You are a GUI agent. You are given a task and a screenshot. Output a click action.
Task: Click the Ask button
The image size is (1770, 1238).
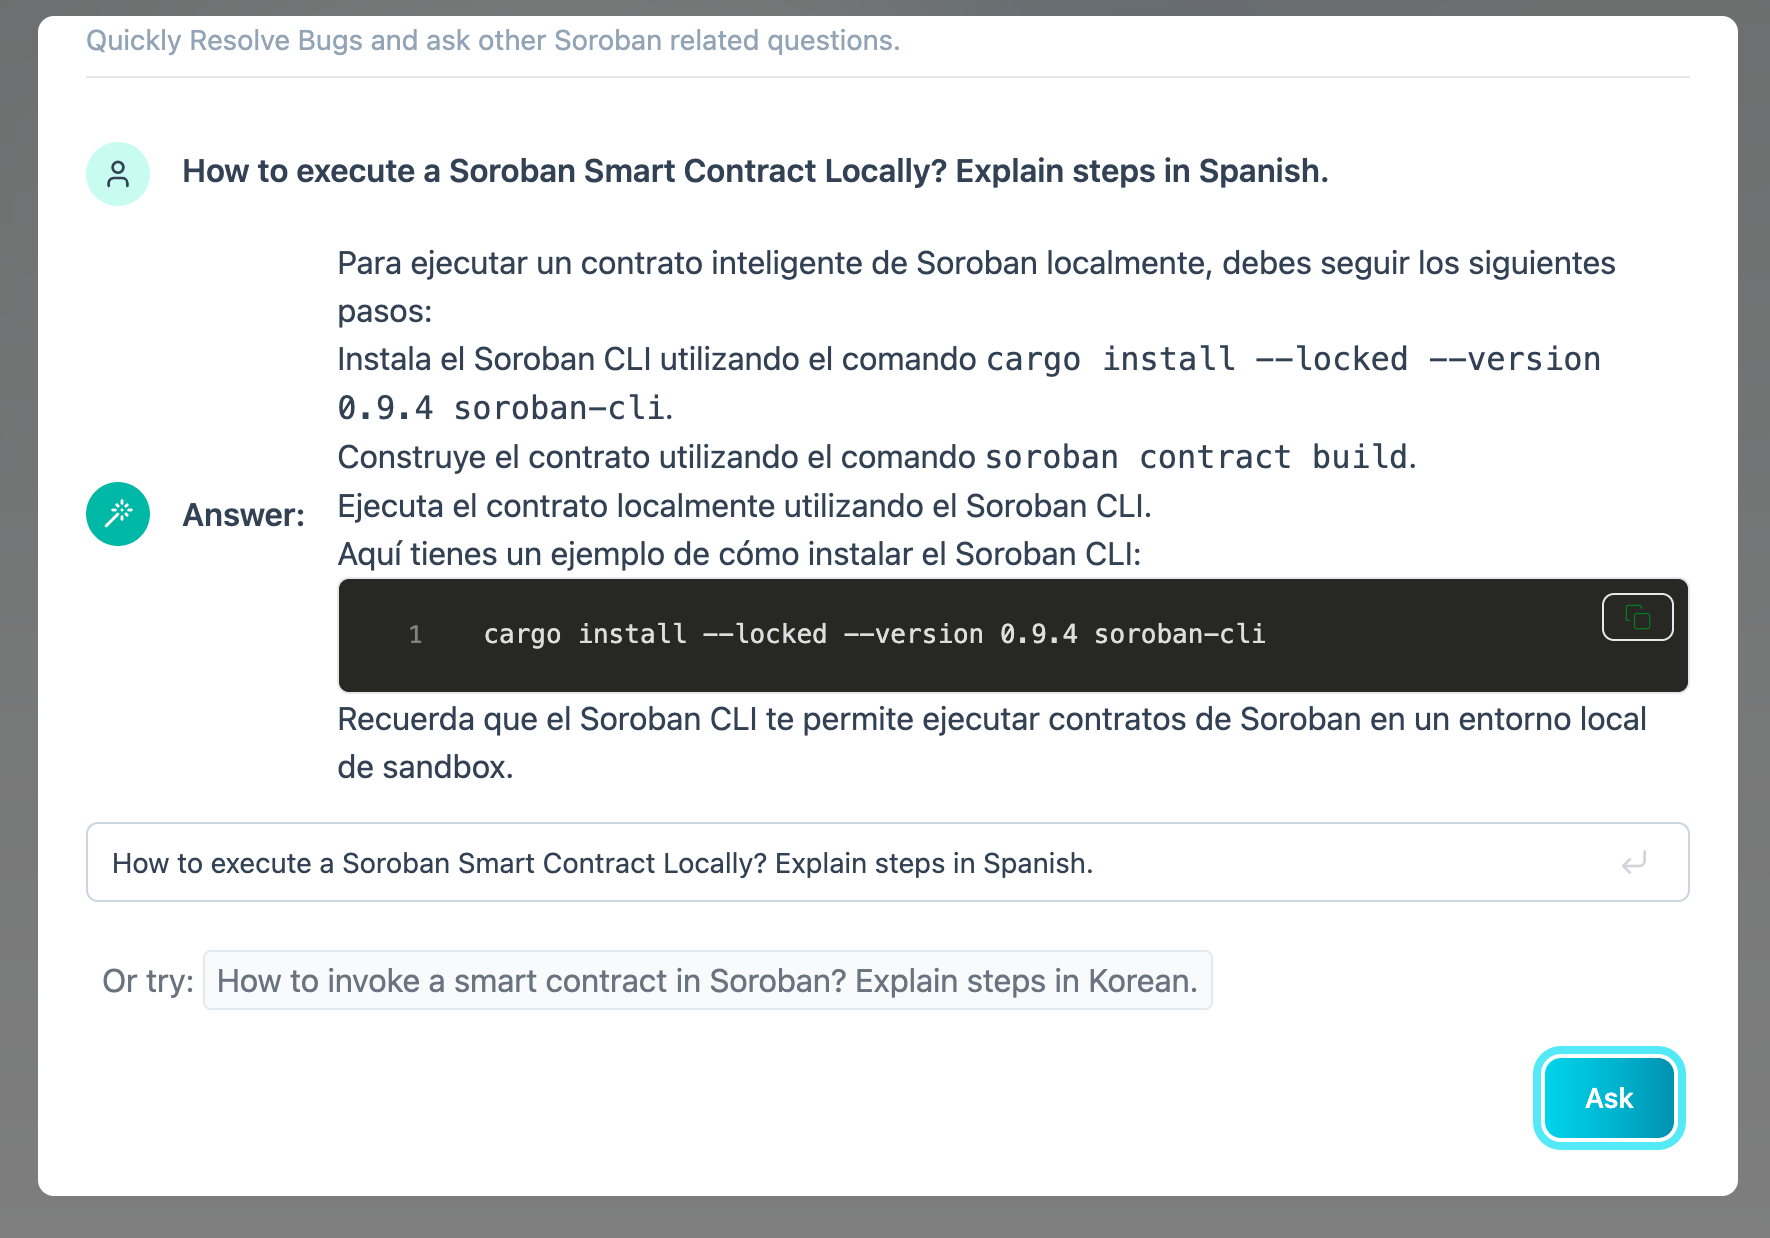pos(1609,1098)
